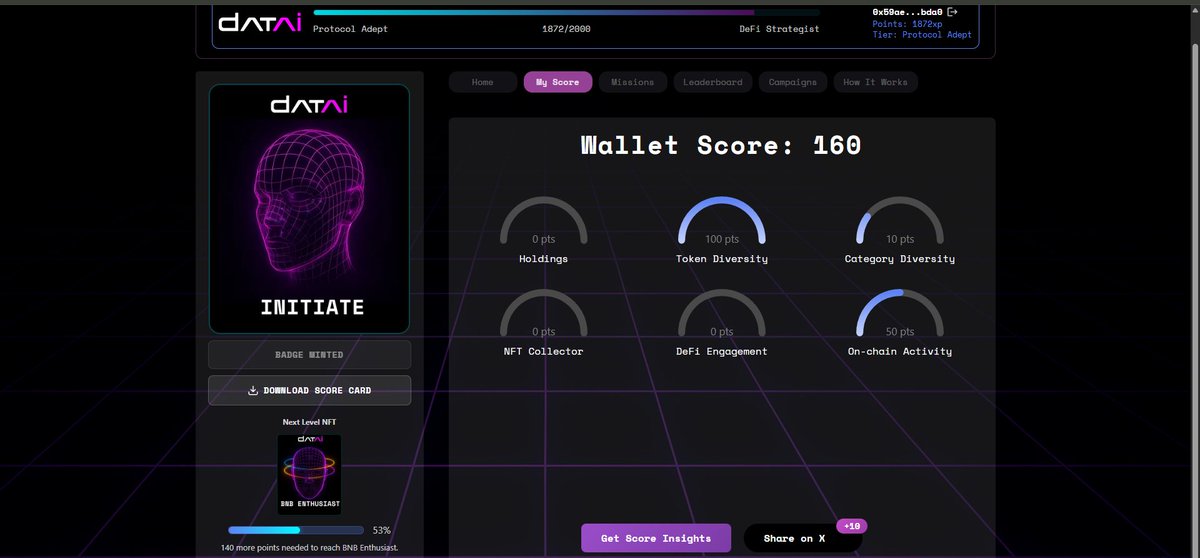Screen dimensions: 1200x558
Task: Click the 'DeFi Strategist' label in header
Action: pos(779,29)
